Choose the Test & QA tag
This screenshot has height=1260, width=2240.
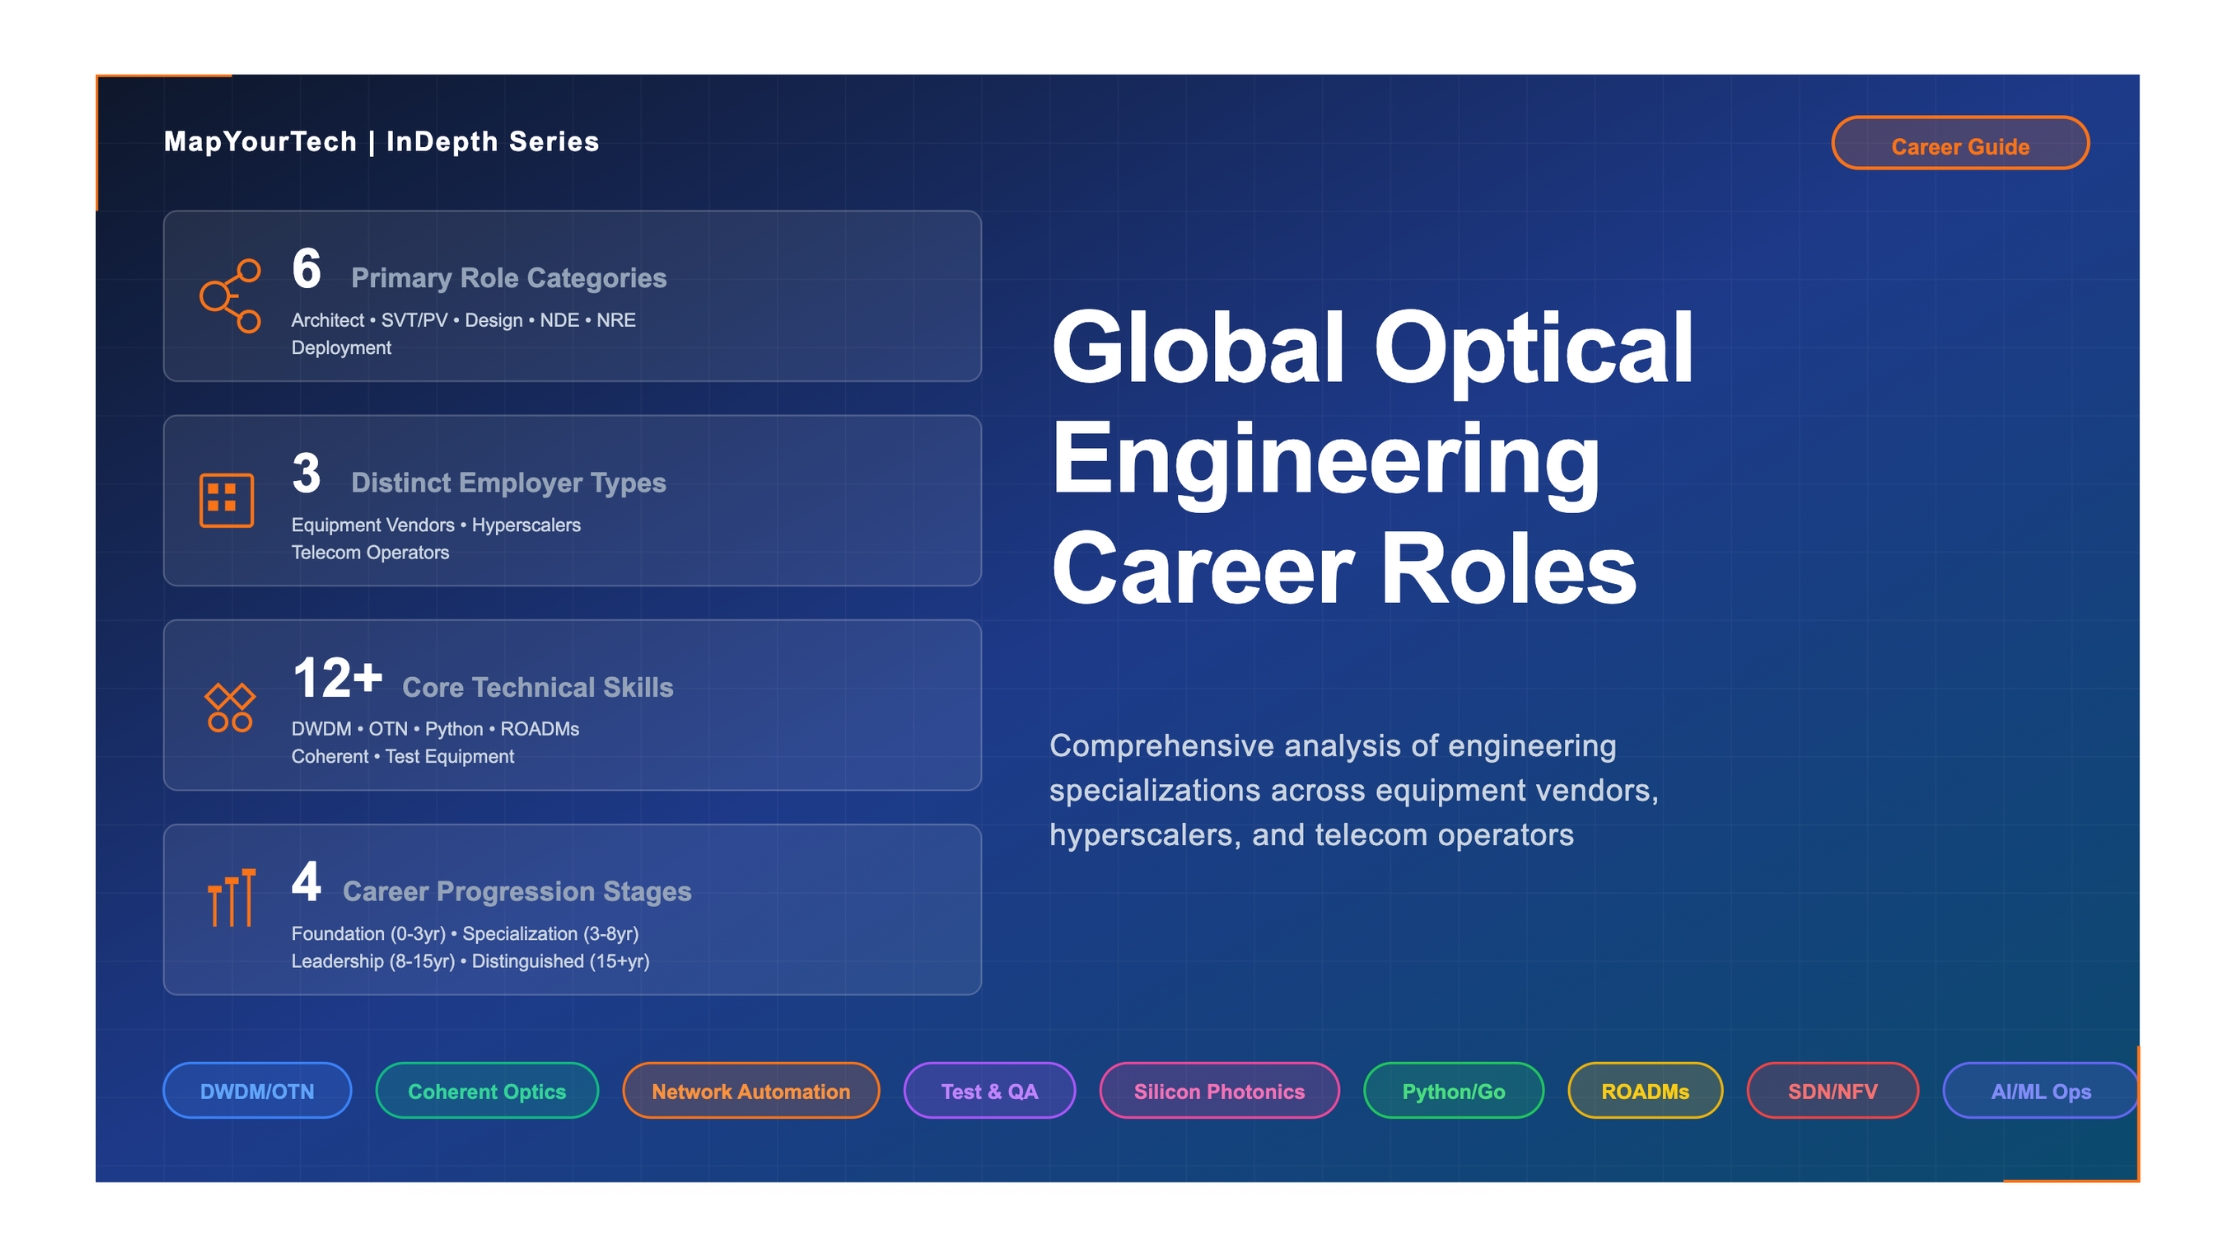pos(989,1091)
